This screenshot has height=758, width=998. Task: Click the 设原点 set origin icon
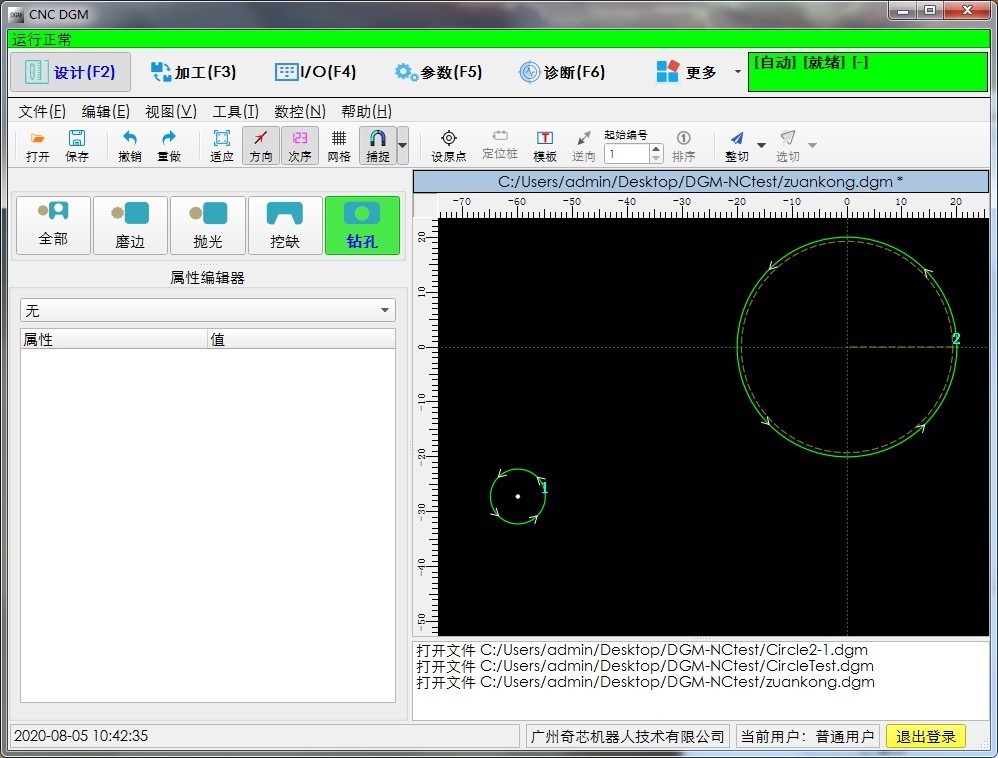[449, 146]
